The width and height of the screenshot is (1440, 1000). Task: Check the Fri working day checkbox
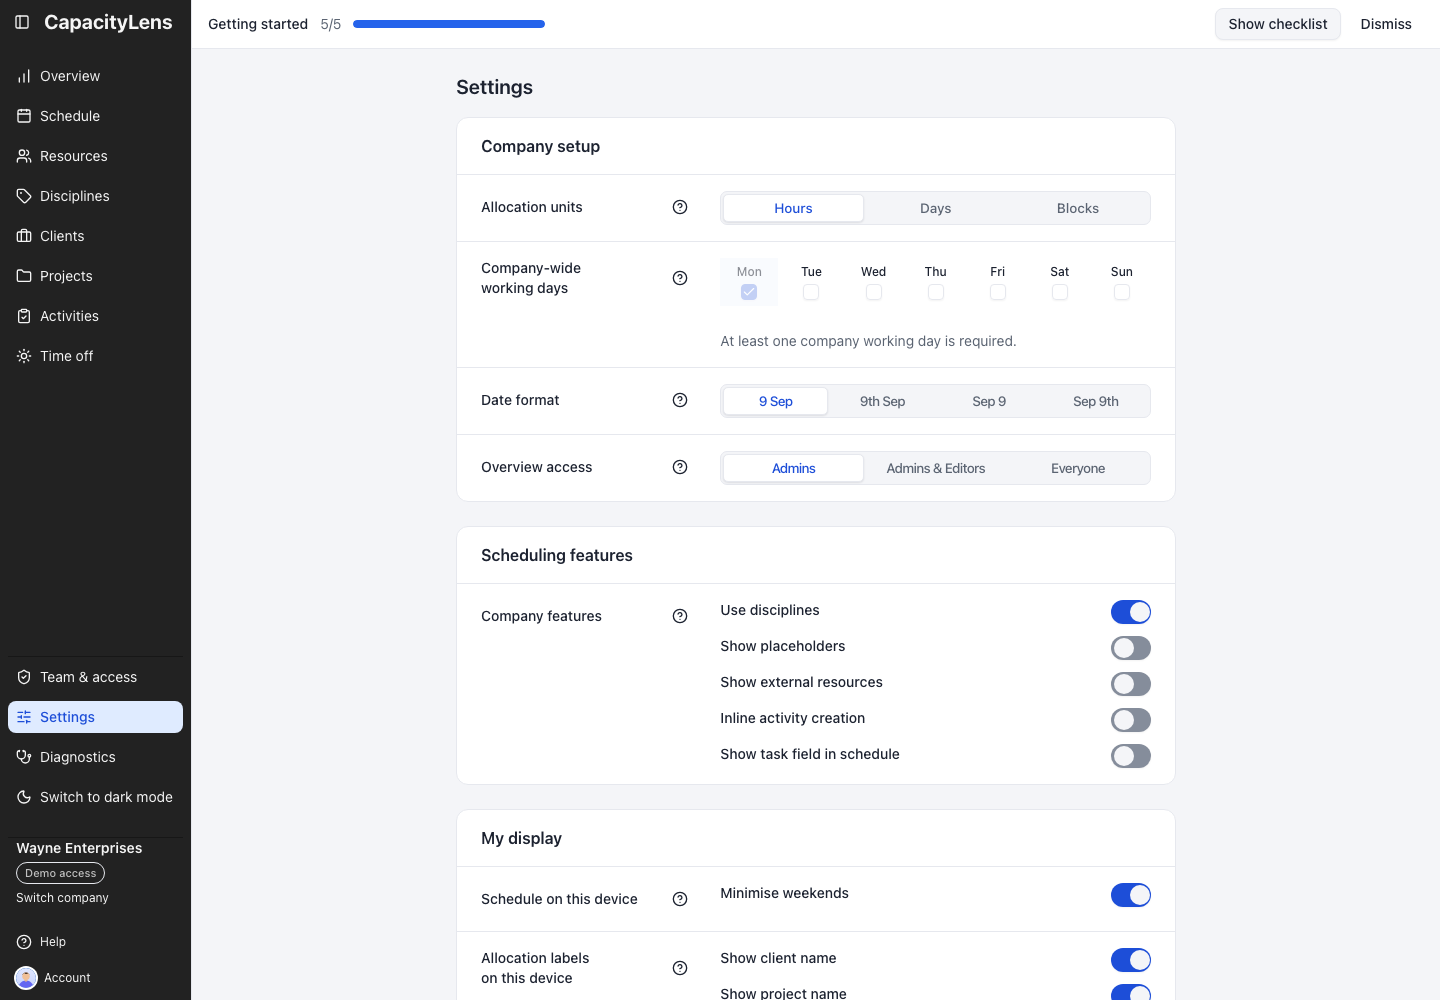tap(998, 292)
